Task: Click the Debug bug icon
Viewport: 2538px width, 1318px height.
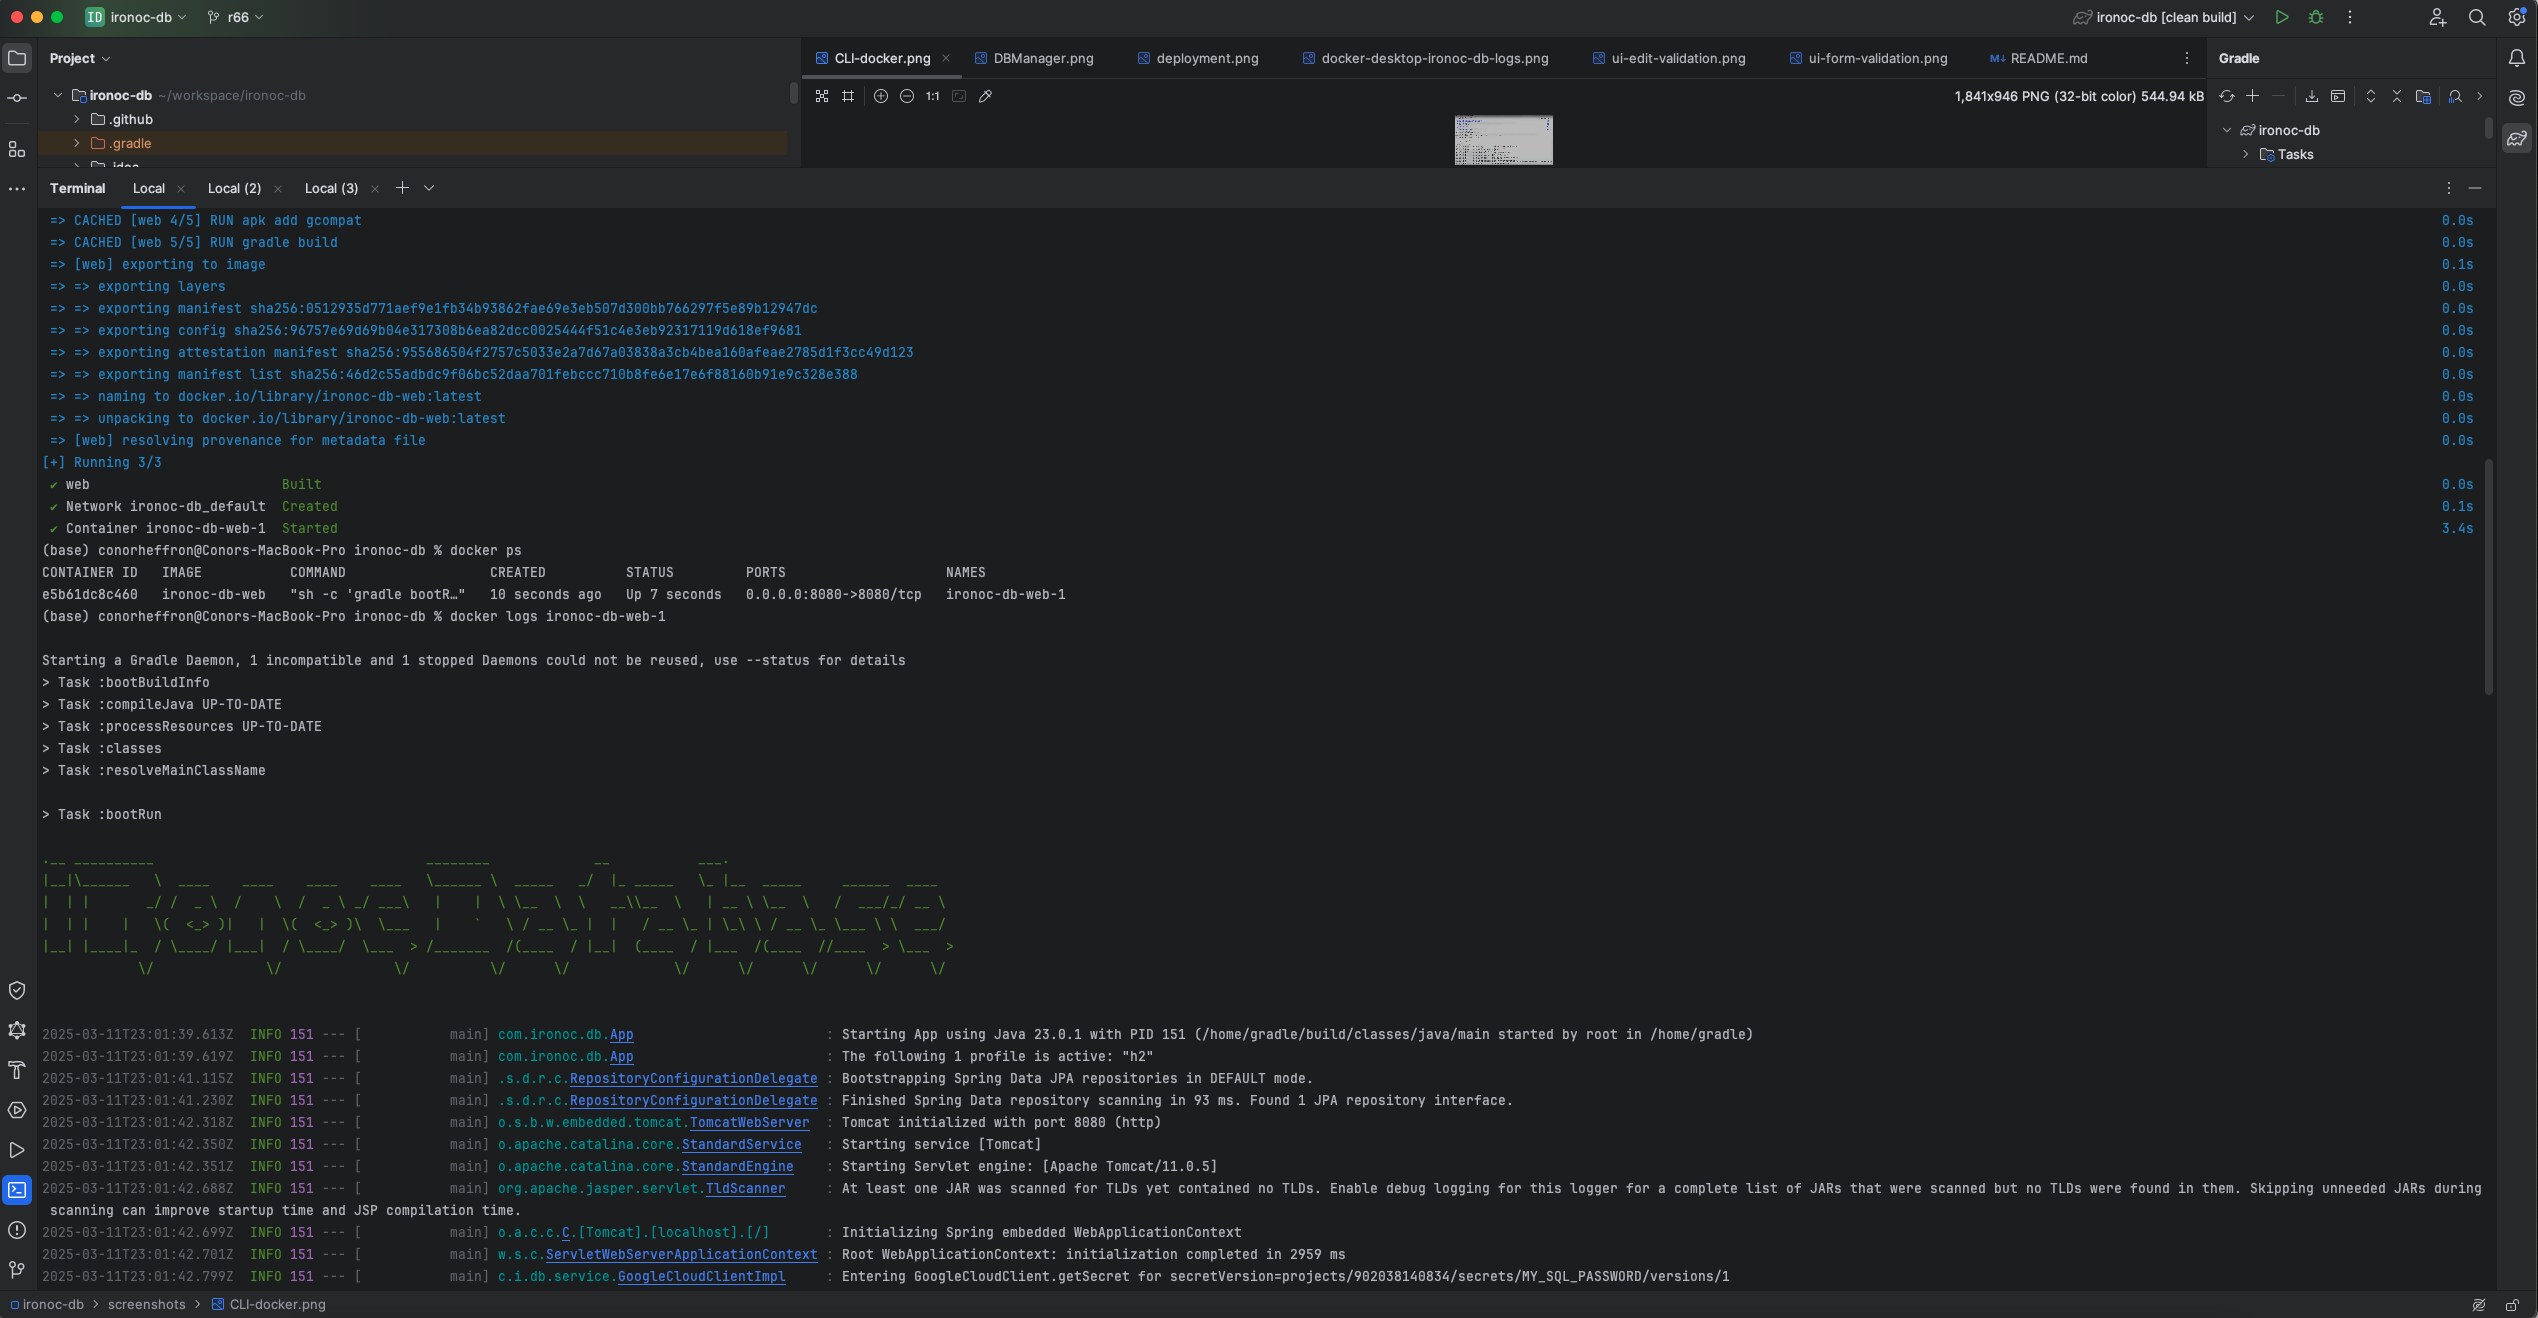Action: (2316, 17)
